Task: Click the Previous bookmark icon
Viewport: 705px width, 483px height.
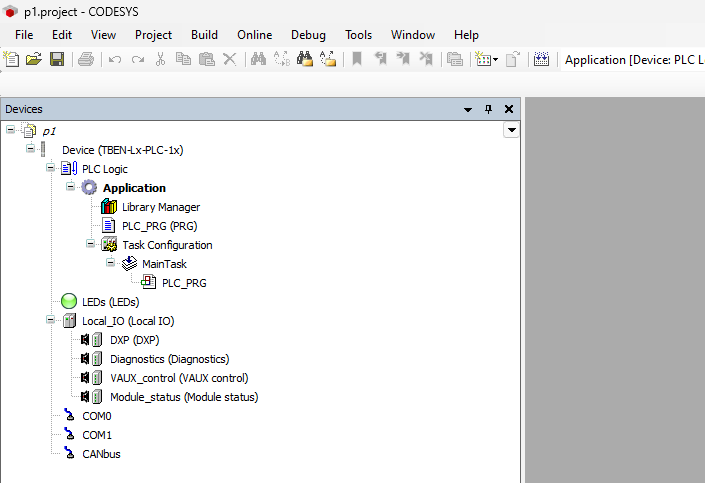Action: click(380, 59)
